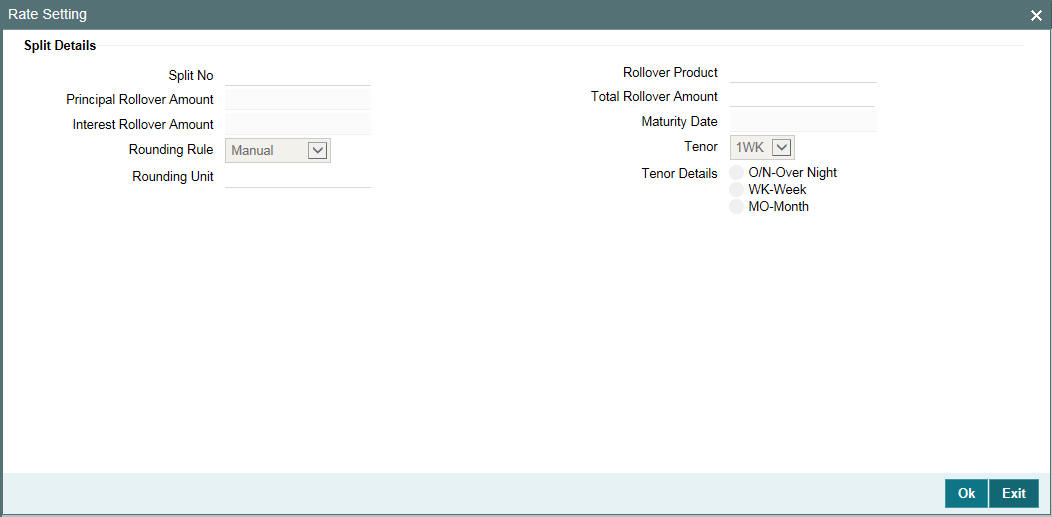The height and width of the screenshot is (517, 1052).
Task: Expand the Tenor dropdown showing 1WK
Action: pyautogui.click(x=762, y=147)
